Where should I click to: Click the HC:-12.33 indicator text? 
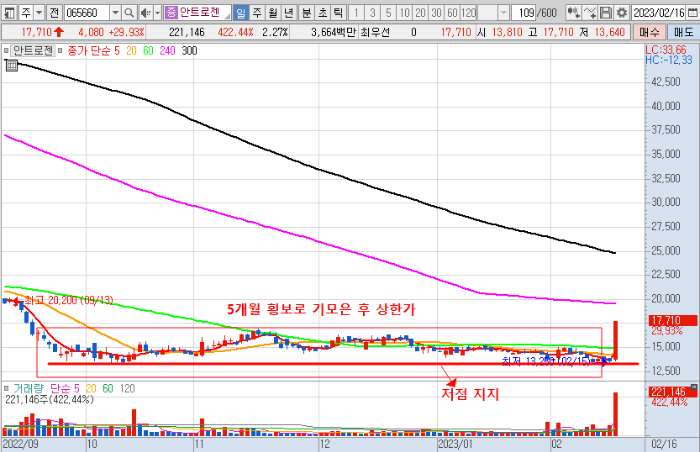[668, 60]
